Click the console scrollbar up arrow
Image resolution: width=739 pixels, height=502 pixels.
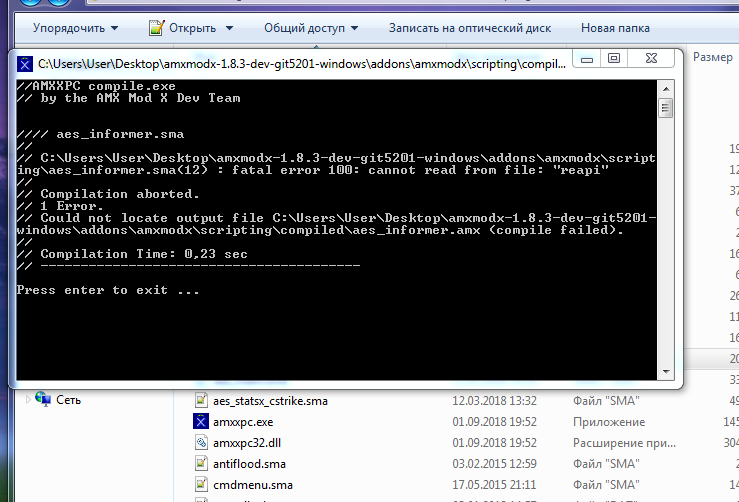click(665, 89)
